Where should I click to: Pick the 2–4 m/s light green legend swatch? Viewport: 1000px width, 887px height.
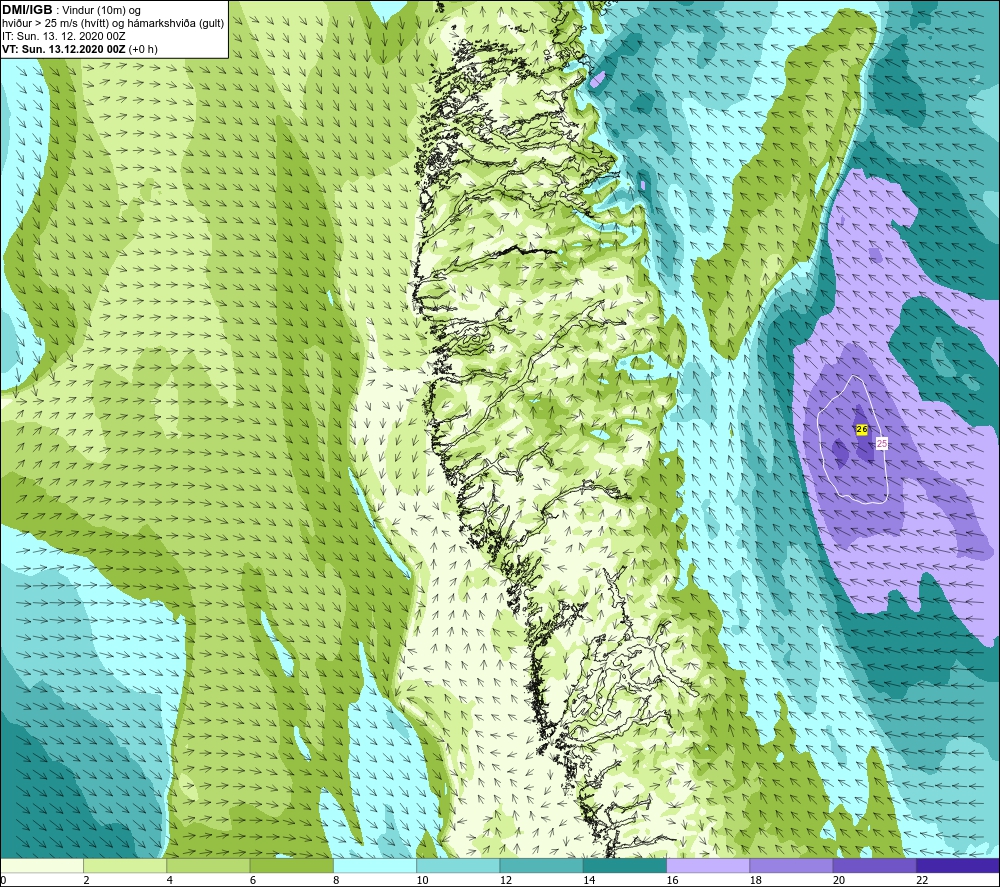[x=125, y=865]
